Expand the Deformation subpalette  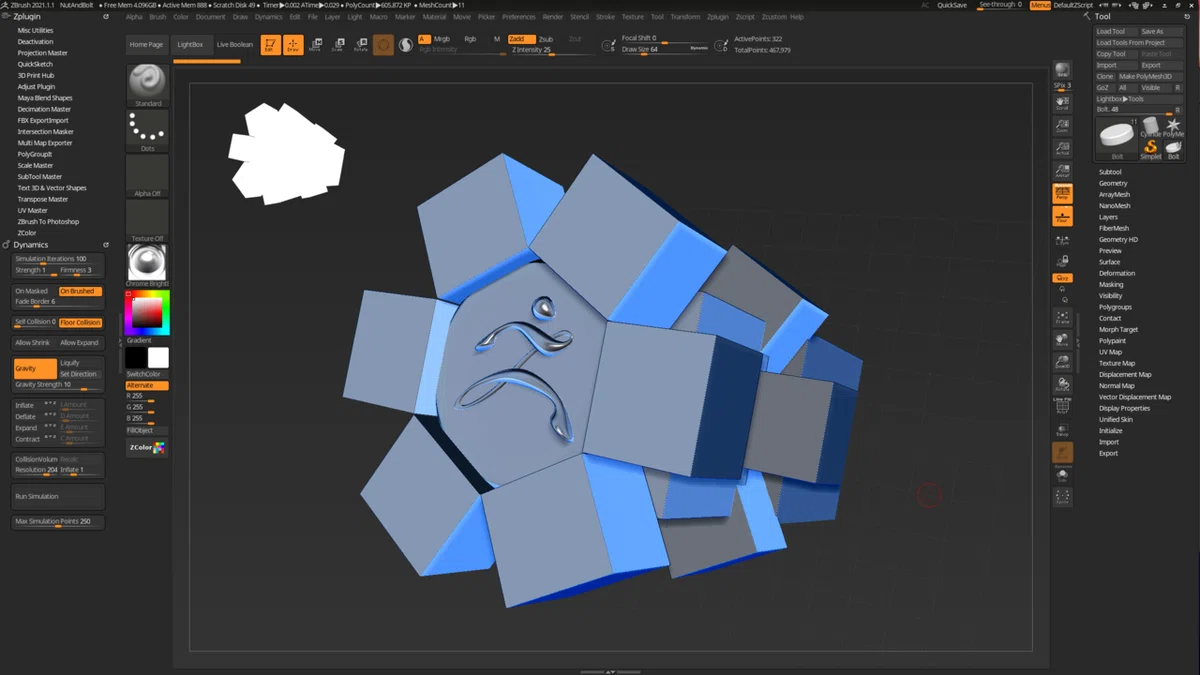coord(1117,273)
